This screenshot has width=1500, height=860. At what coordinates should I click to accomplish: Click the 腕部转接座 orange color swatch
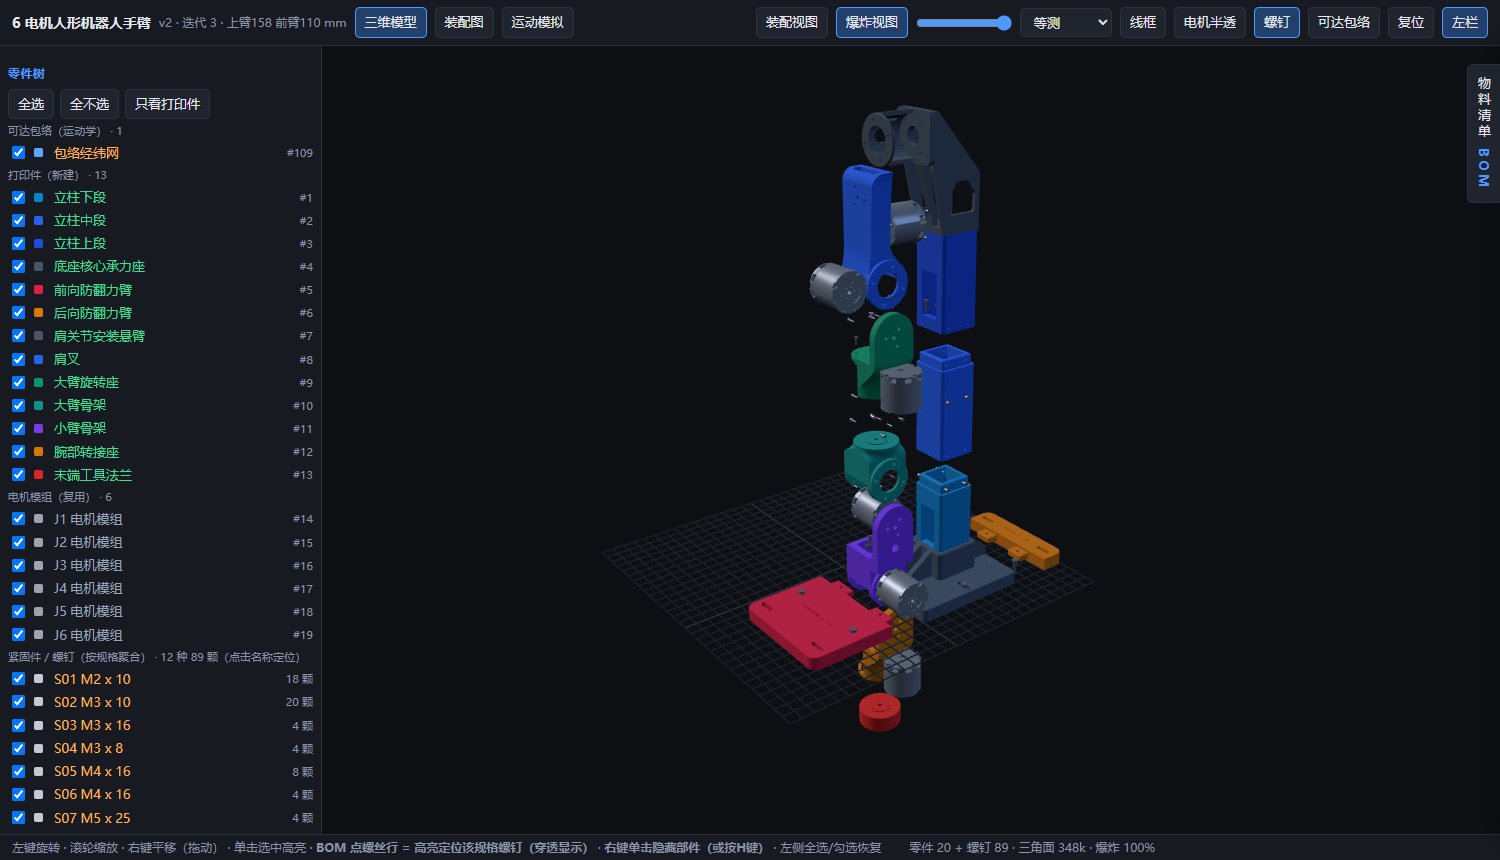tap(38, 452)
